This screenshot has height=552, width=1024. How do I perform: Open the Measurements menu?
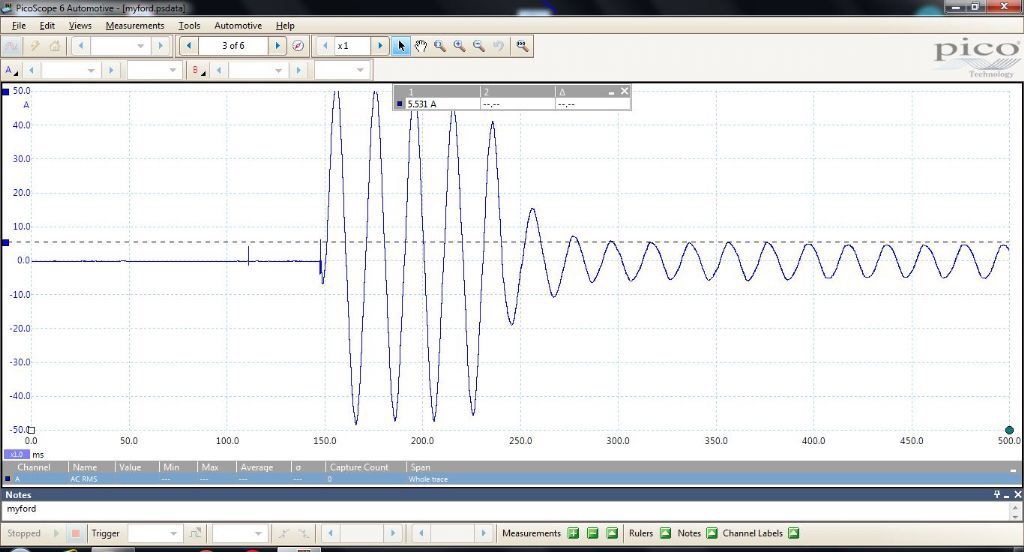[135, 25]
